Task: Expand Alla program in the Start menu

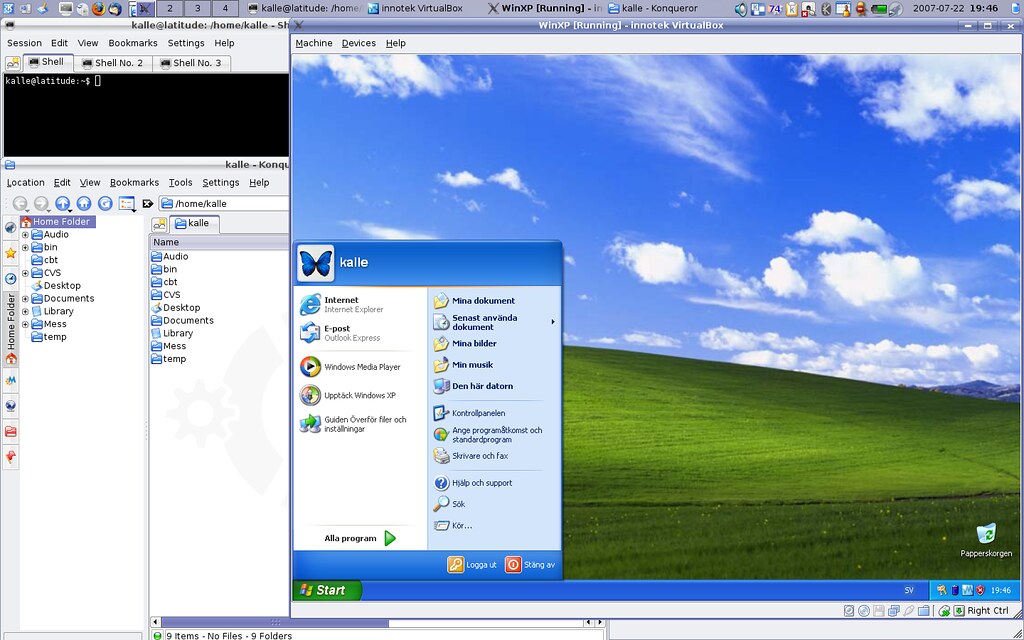Action: click(x=360, y=539)
